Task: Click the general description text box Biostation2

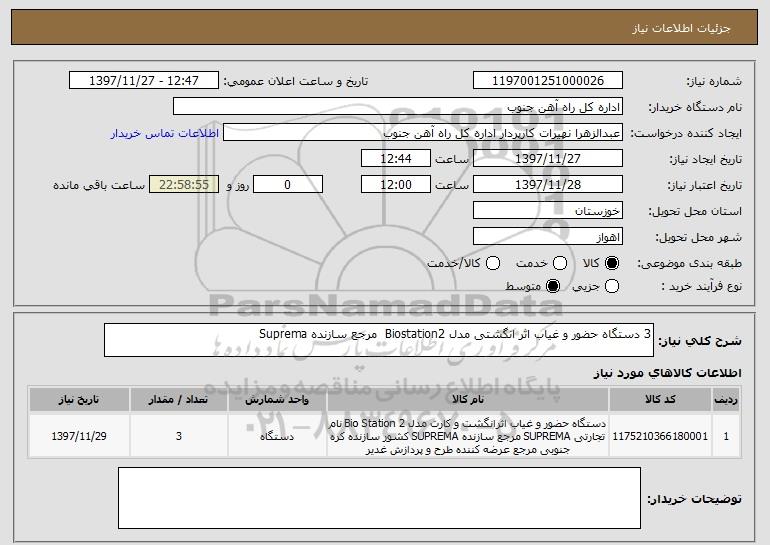Action: point(379,340)
